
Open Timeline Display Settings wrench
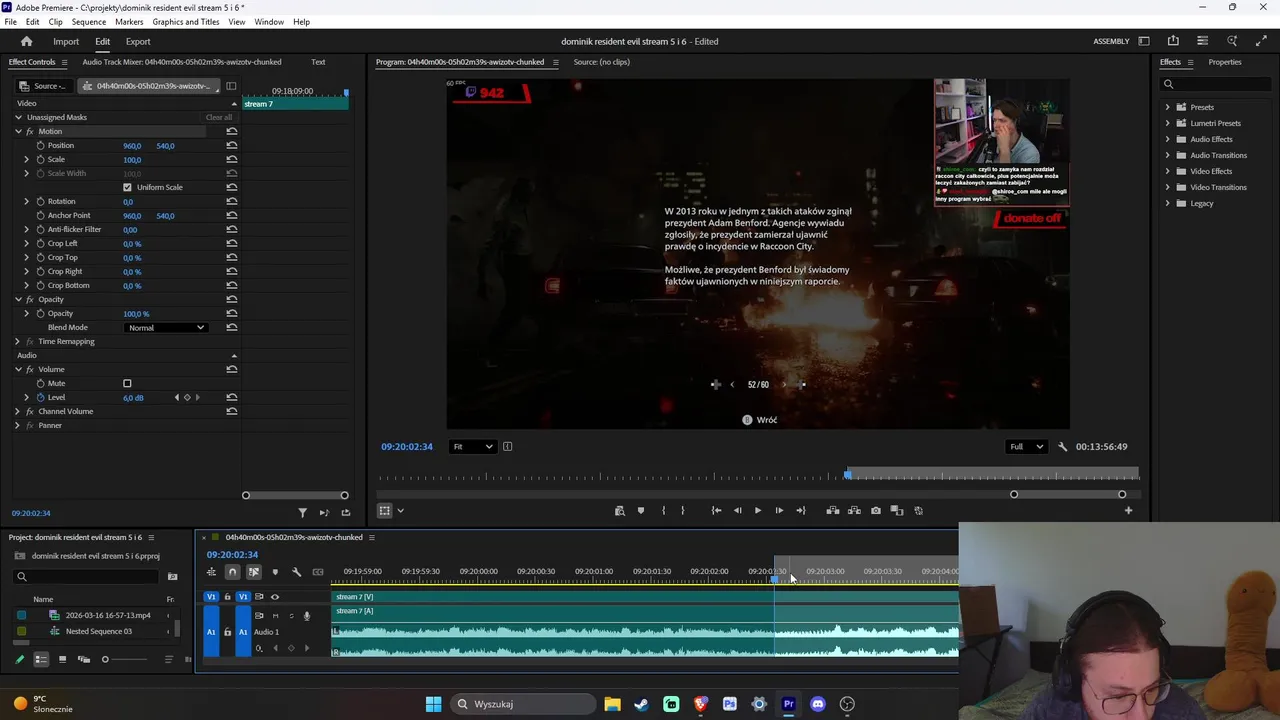click(x=296, y=572)
